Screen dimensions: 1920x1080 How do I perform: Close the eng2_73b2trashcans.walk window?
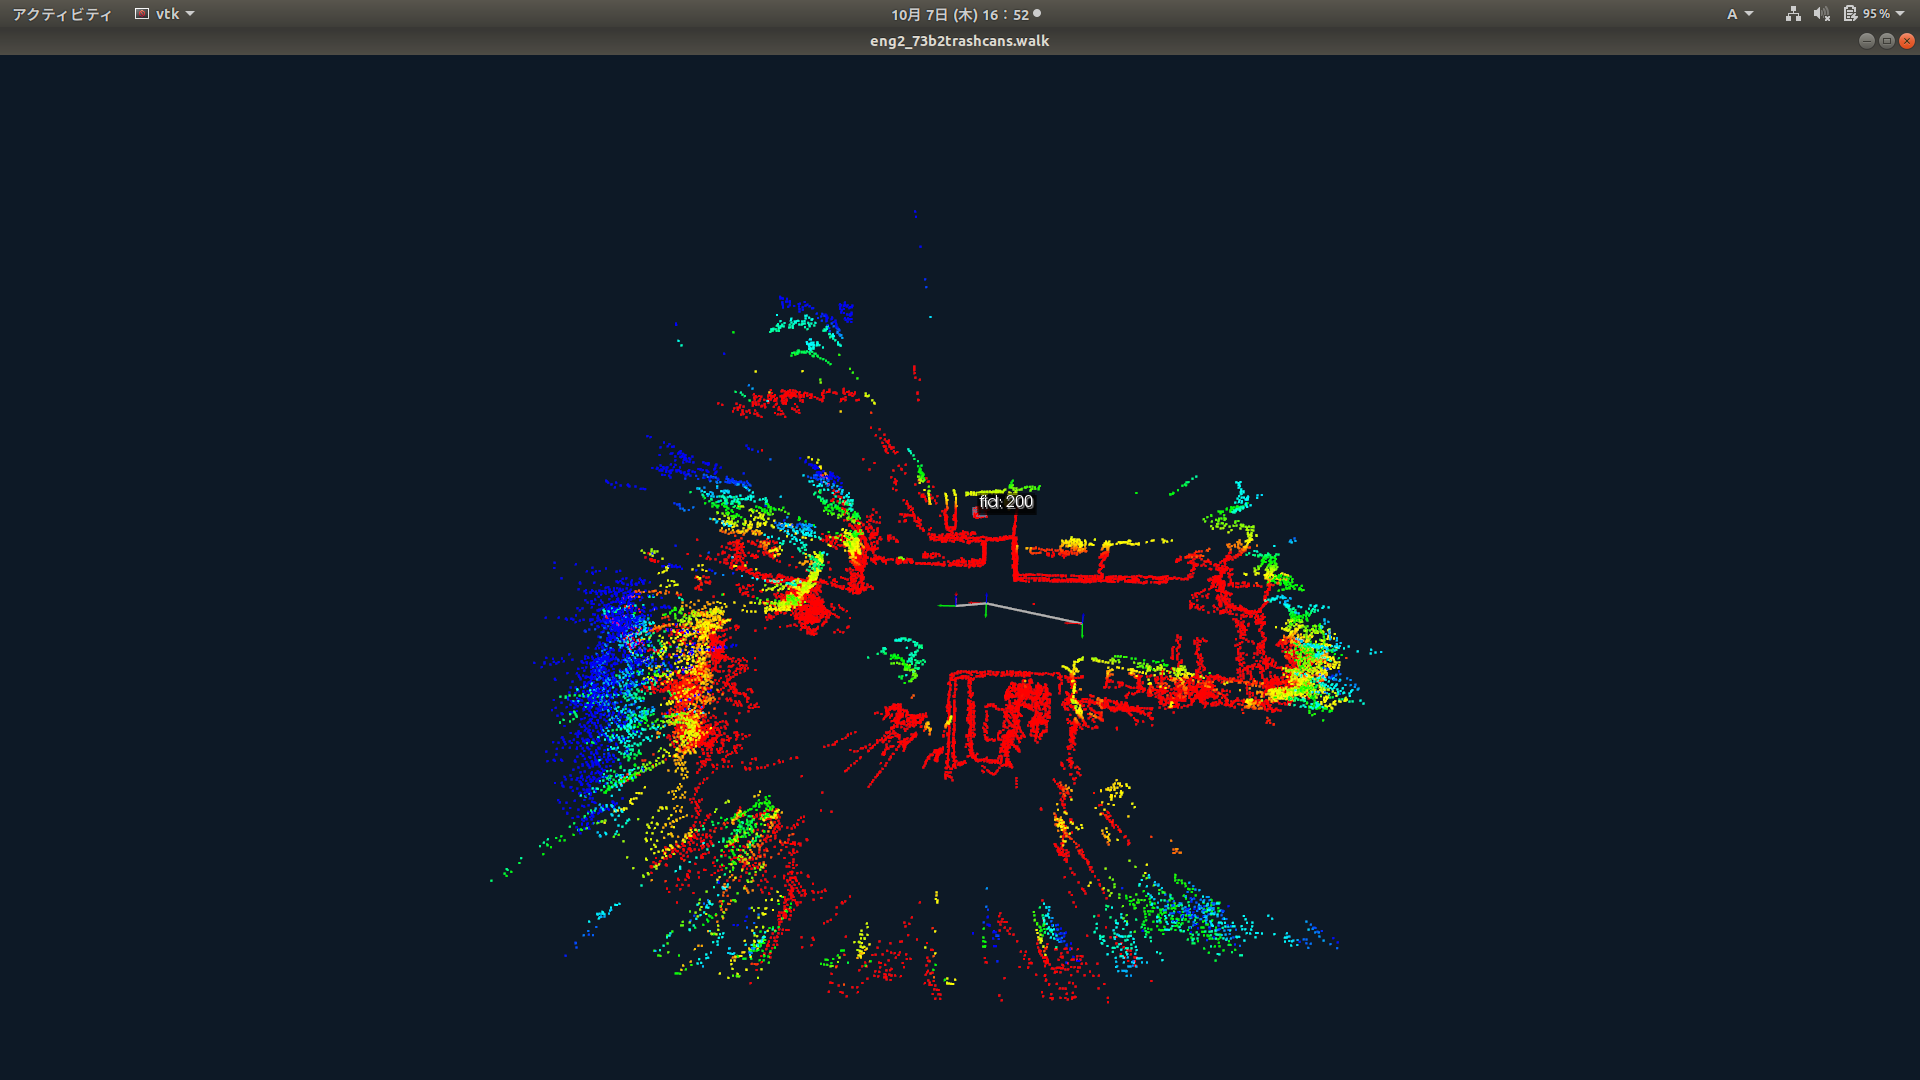pos(1907,41)
